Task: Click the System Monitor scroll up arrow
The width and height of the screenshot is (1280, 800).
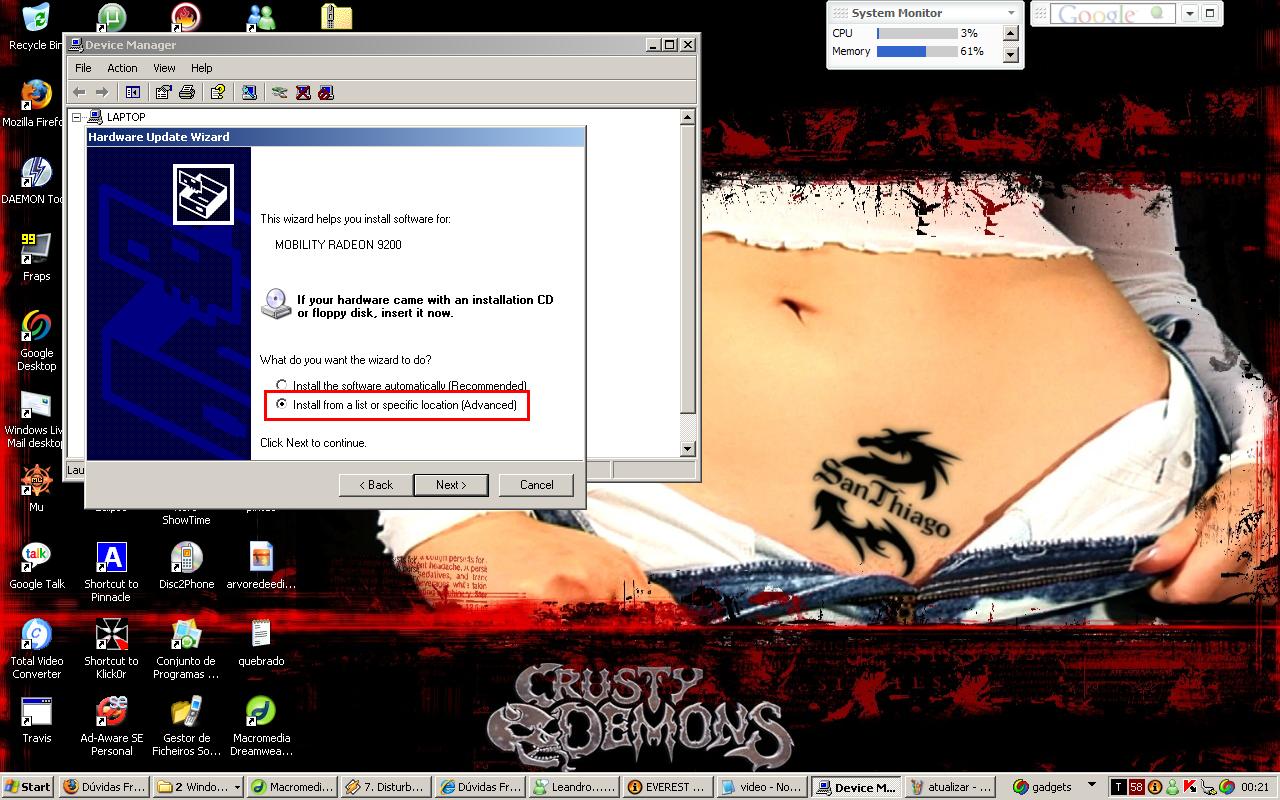Action: pos(1010,33)
